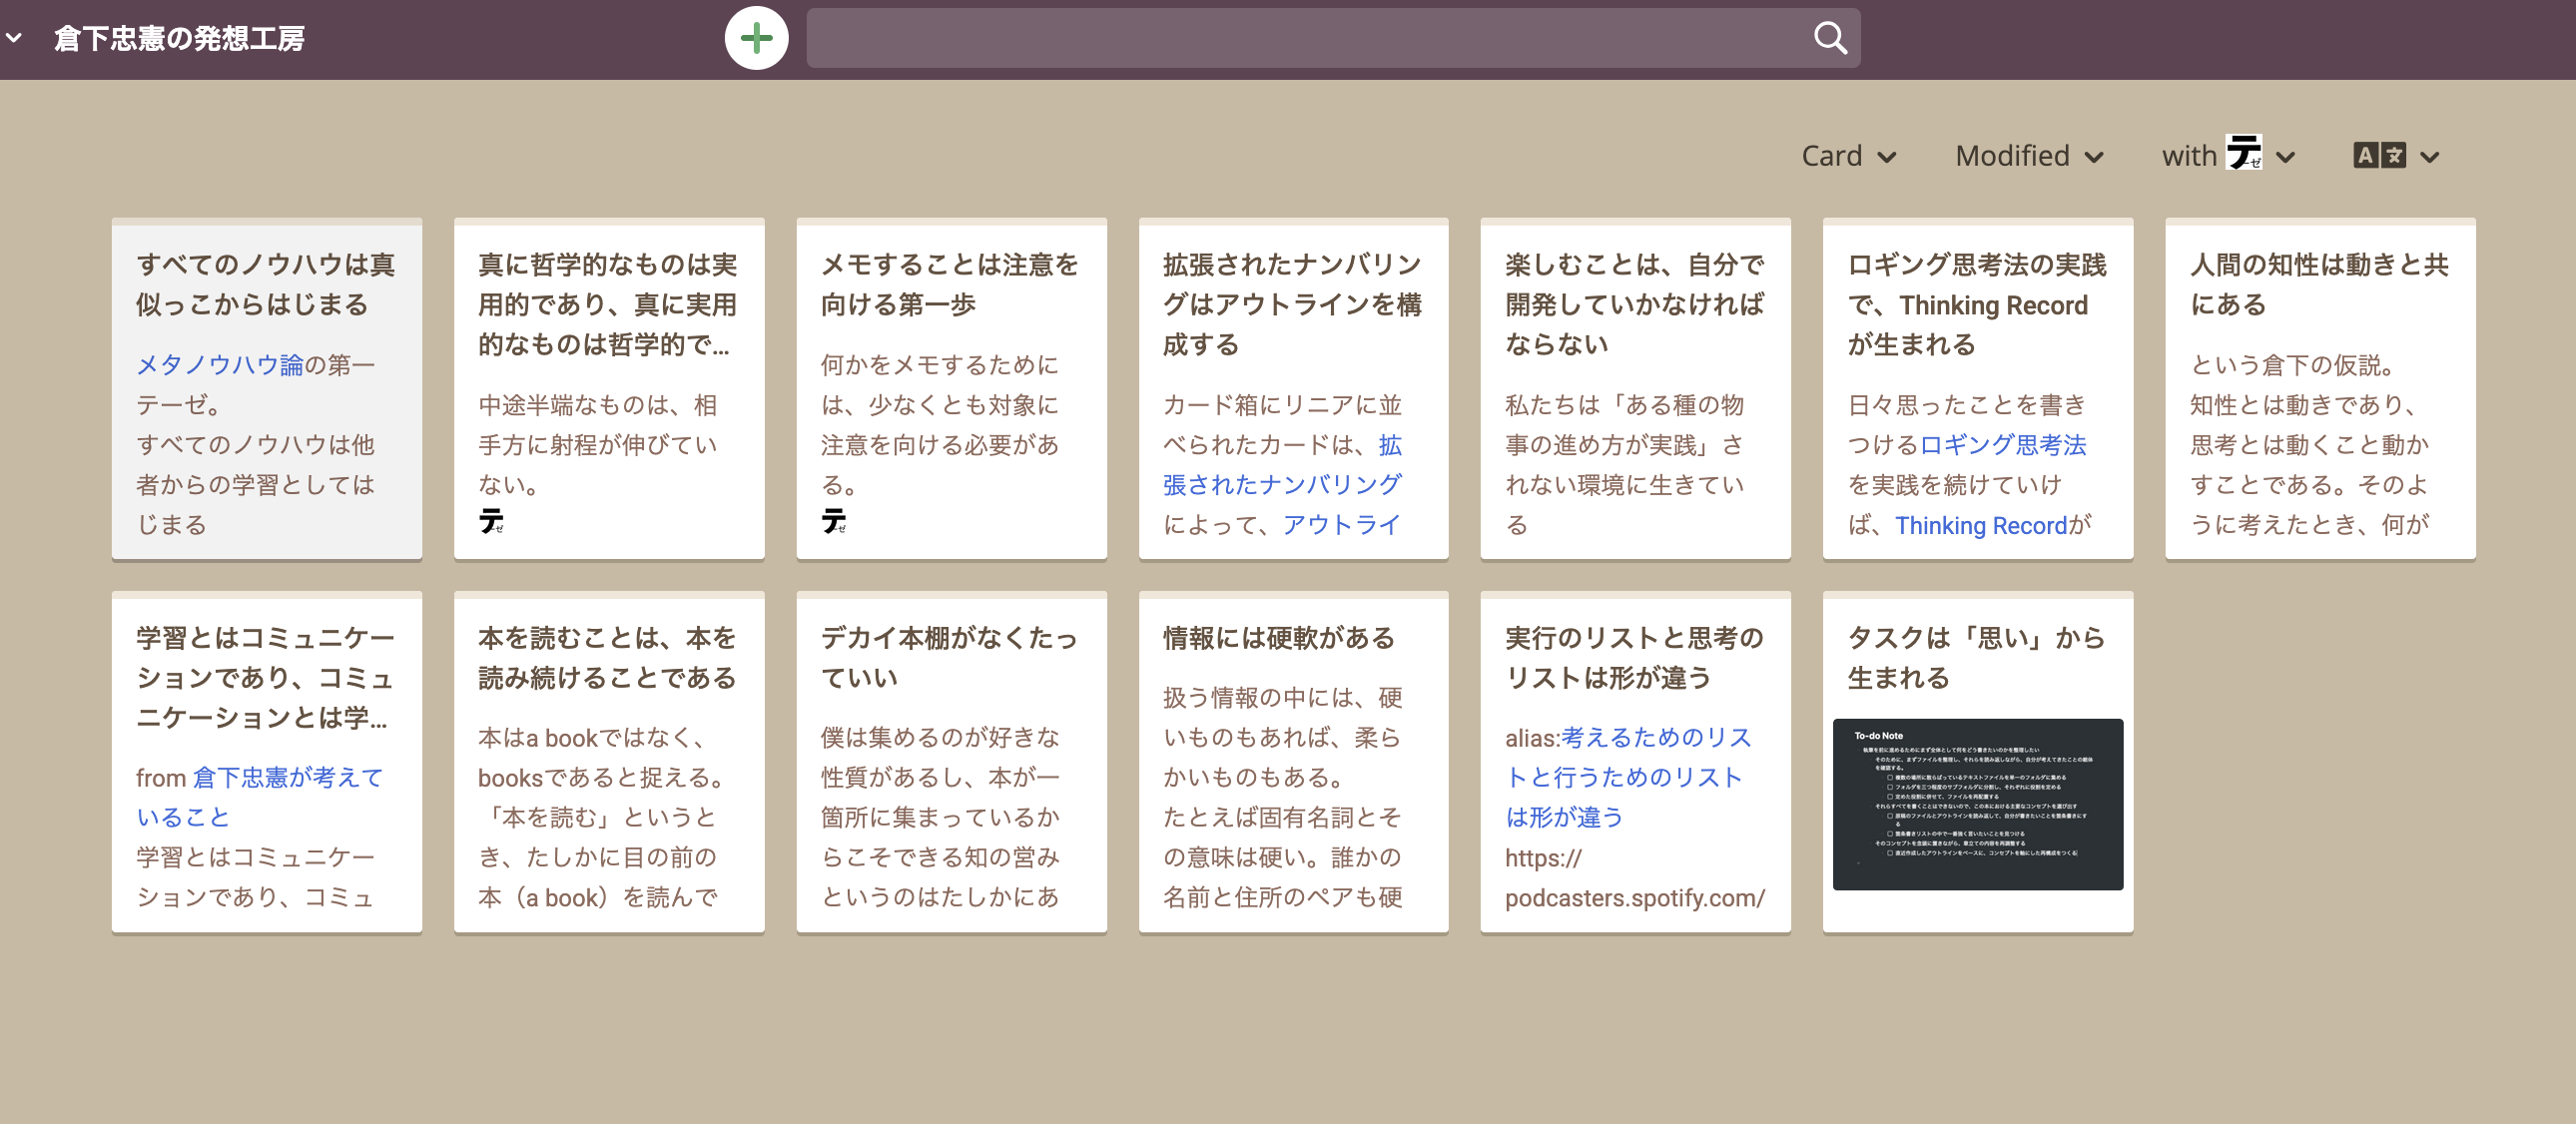
Task: Open card 実行のリストと思考のリストは形が違う
Action: 1635,762
